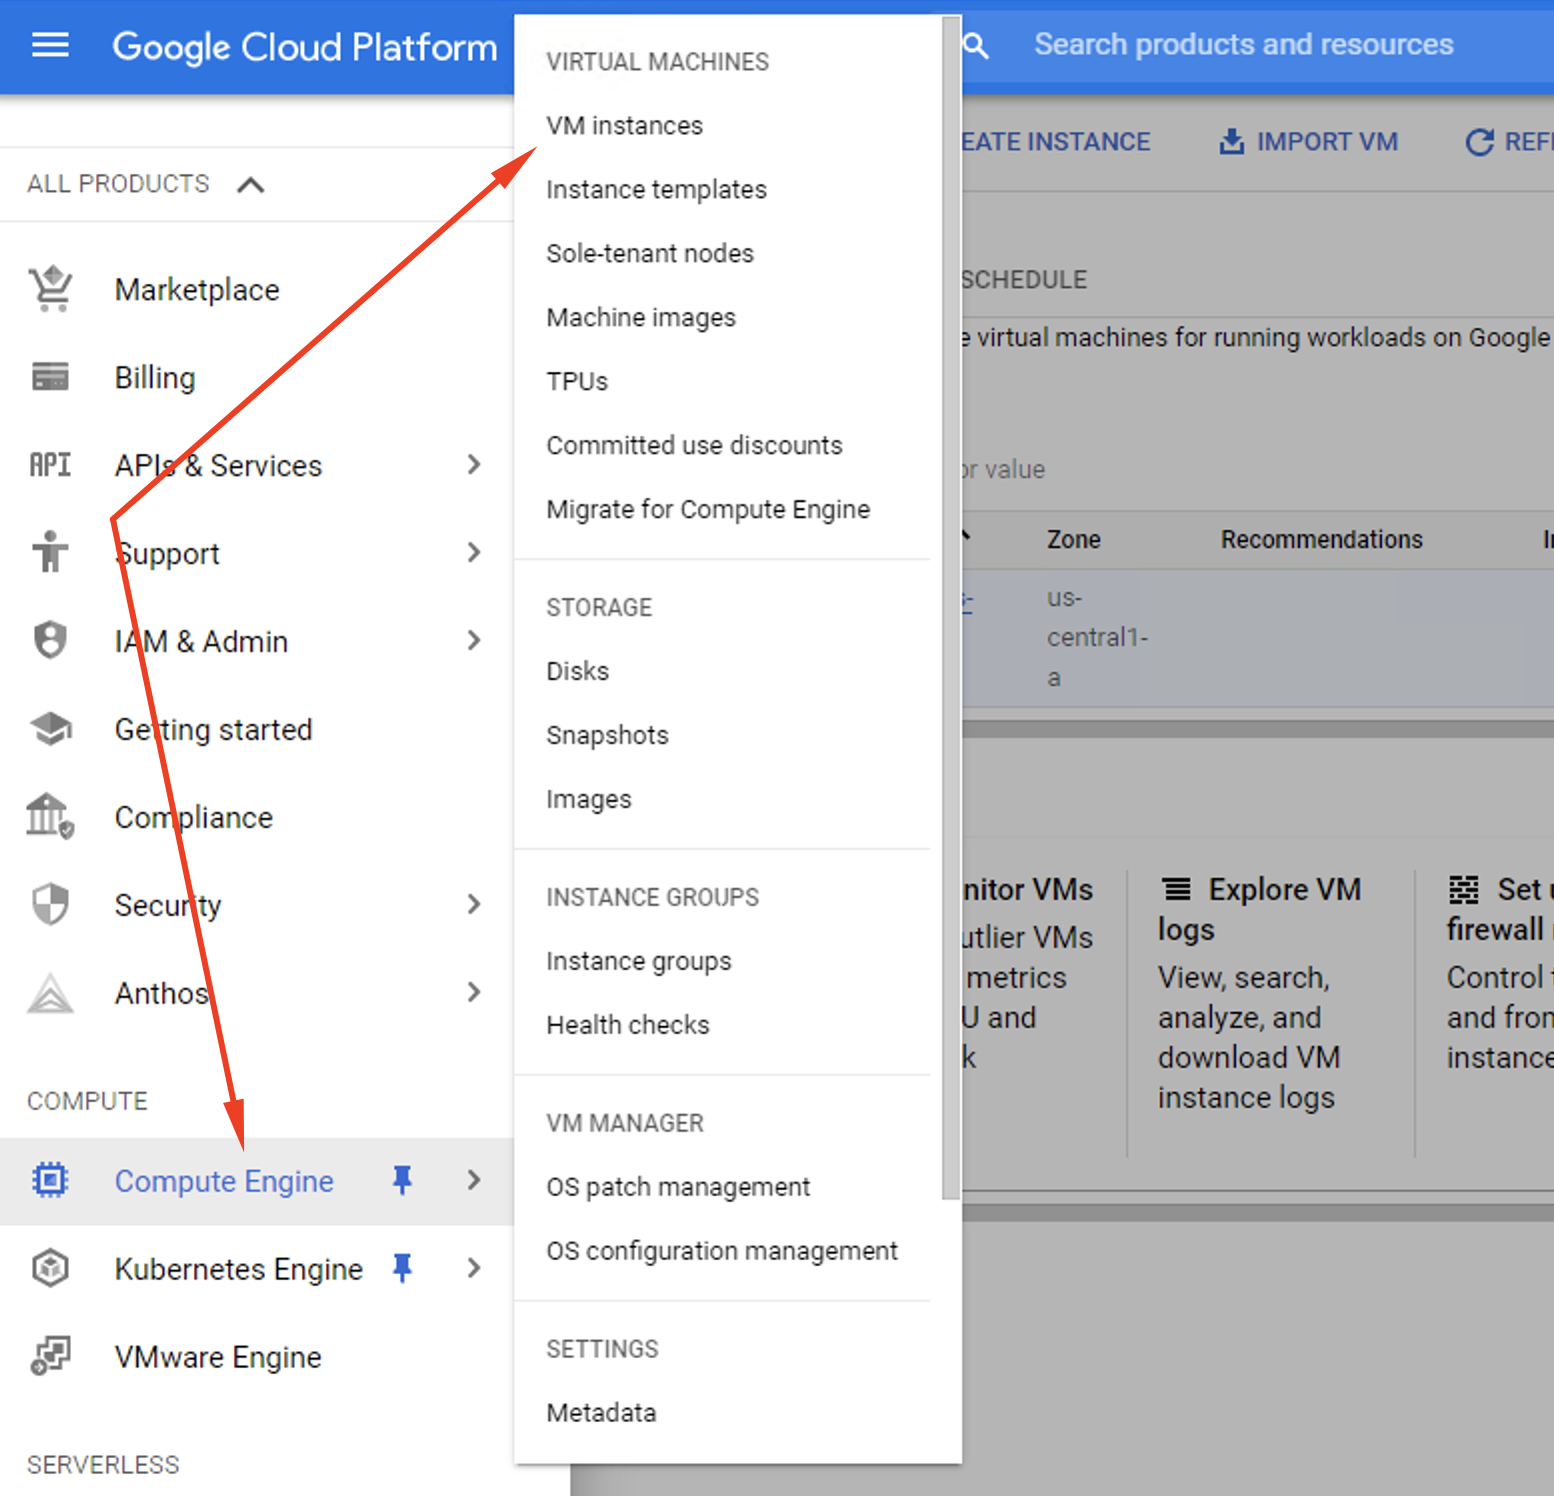Open the hamburger navigation menu
This screenshot has width=1554, height=1496.
[50, 45]
